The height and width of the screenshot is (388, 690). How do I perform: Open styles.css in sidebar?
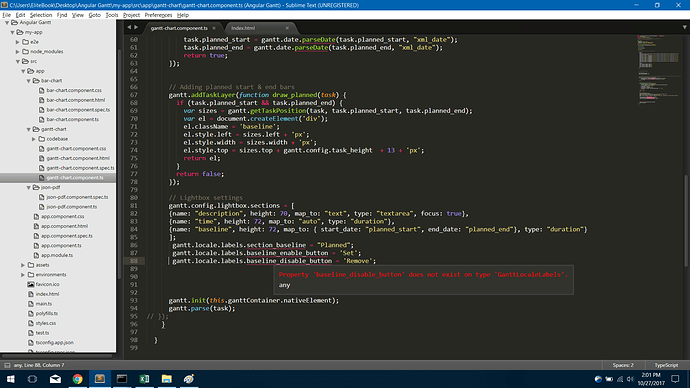46,323
